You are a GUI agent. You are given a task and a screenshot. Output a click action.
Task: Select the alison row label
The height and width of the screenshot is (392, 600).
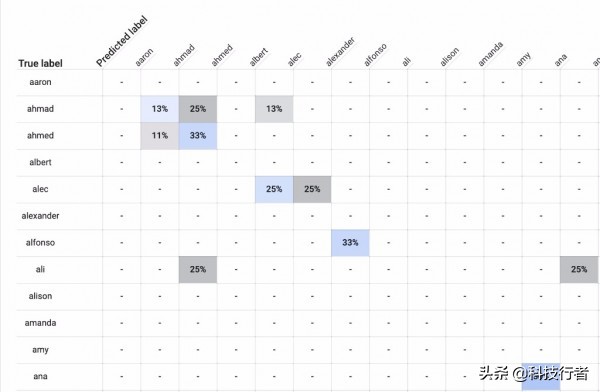click(40, 296)
